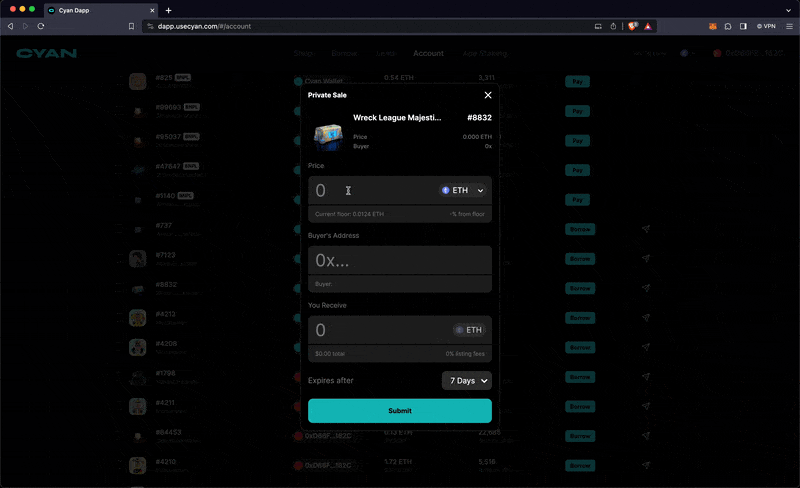800x488 pixels.
Task: Click the VPN button
Action: click(x=766, y=26)
